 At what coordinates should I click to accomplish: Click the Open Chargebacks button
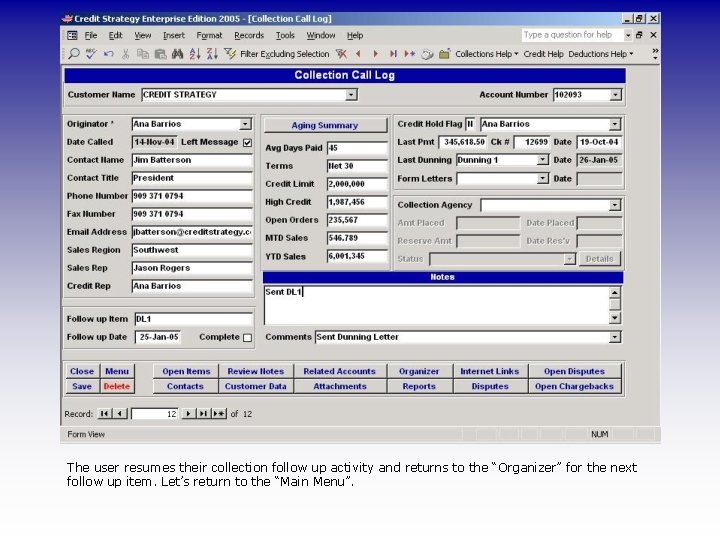coord(574,386)
